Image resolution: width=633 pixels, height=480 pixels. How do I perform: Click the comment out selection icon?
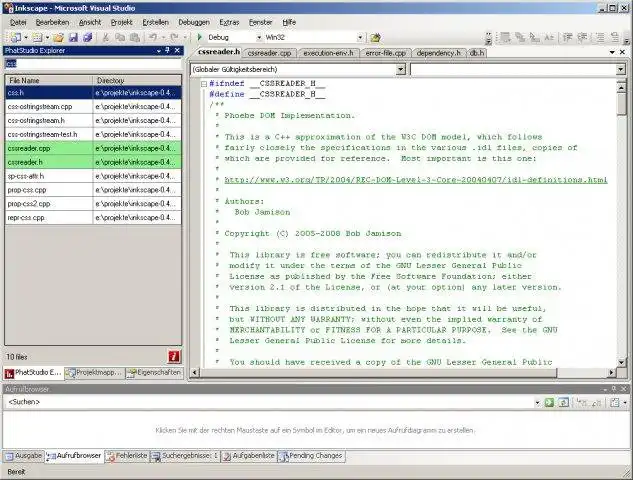tap(600, 38)
